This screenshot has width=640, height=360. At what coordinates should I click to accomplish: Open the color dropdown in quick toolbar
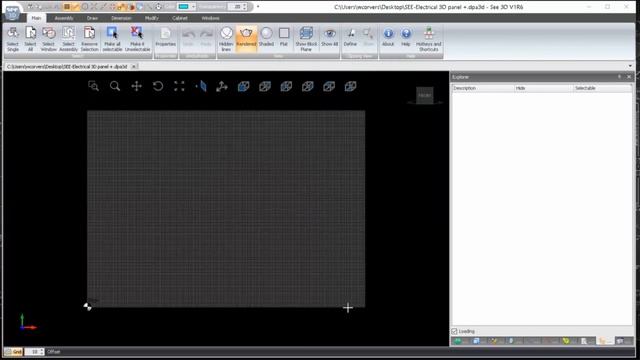click(x=193, y=7)
